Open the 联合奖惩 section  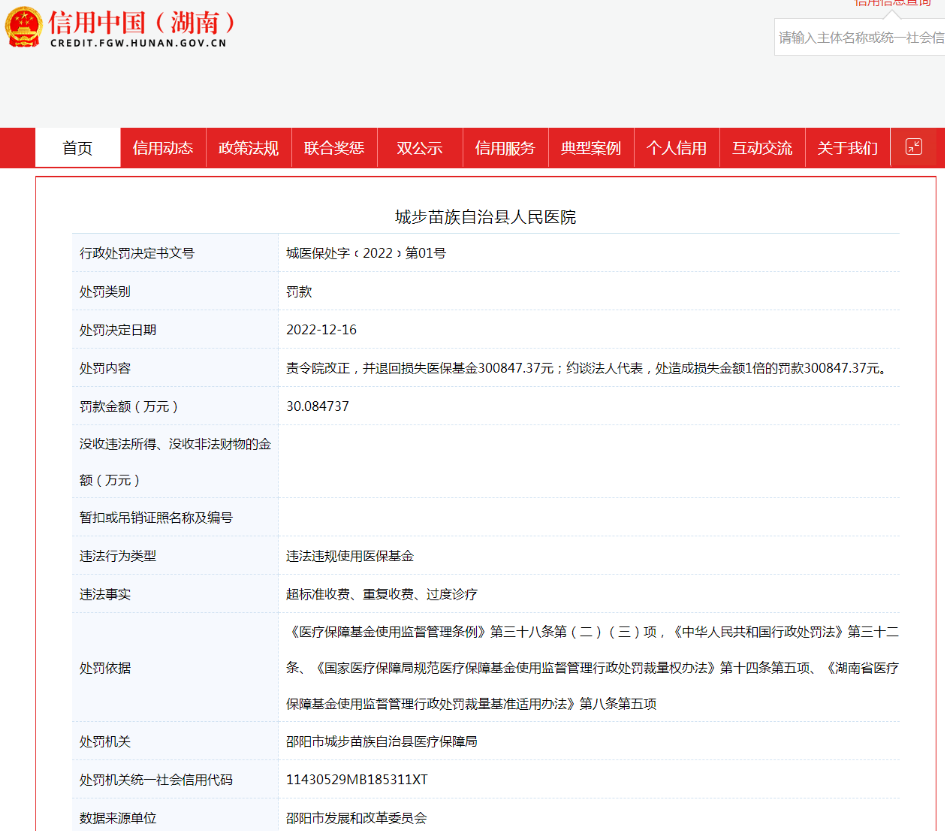(x=334, y=148)
